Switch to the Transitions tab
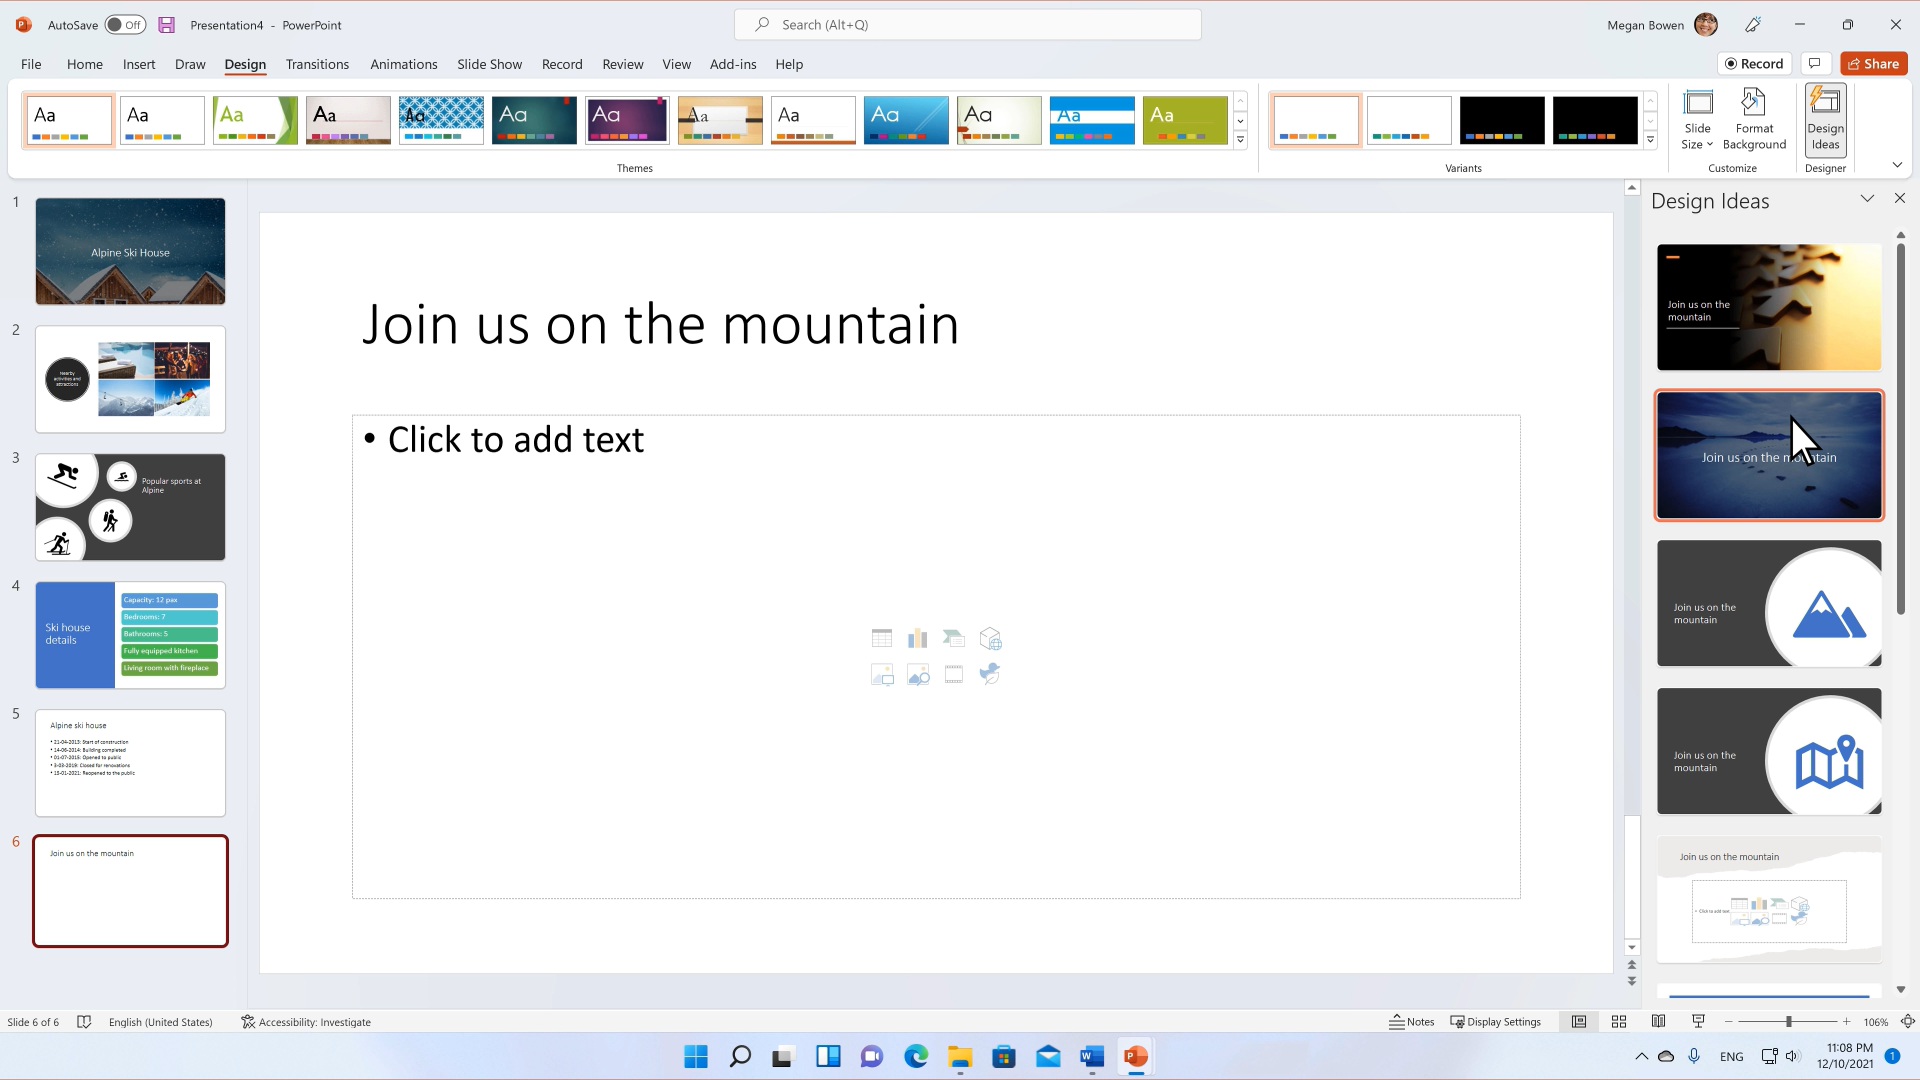This screenshot has width=1920, height=1080. [317, 63]
